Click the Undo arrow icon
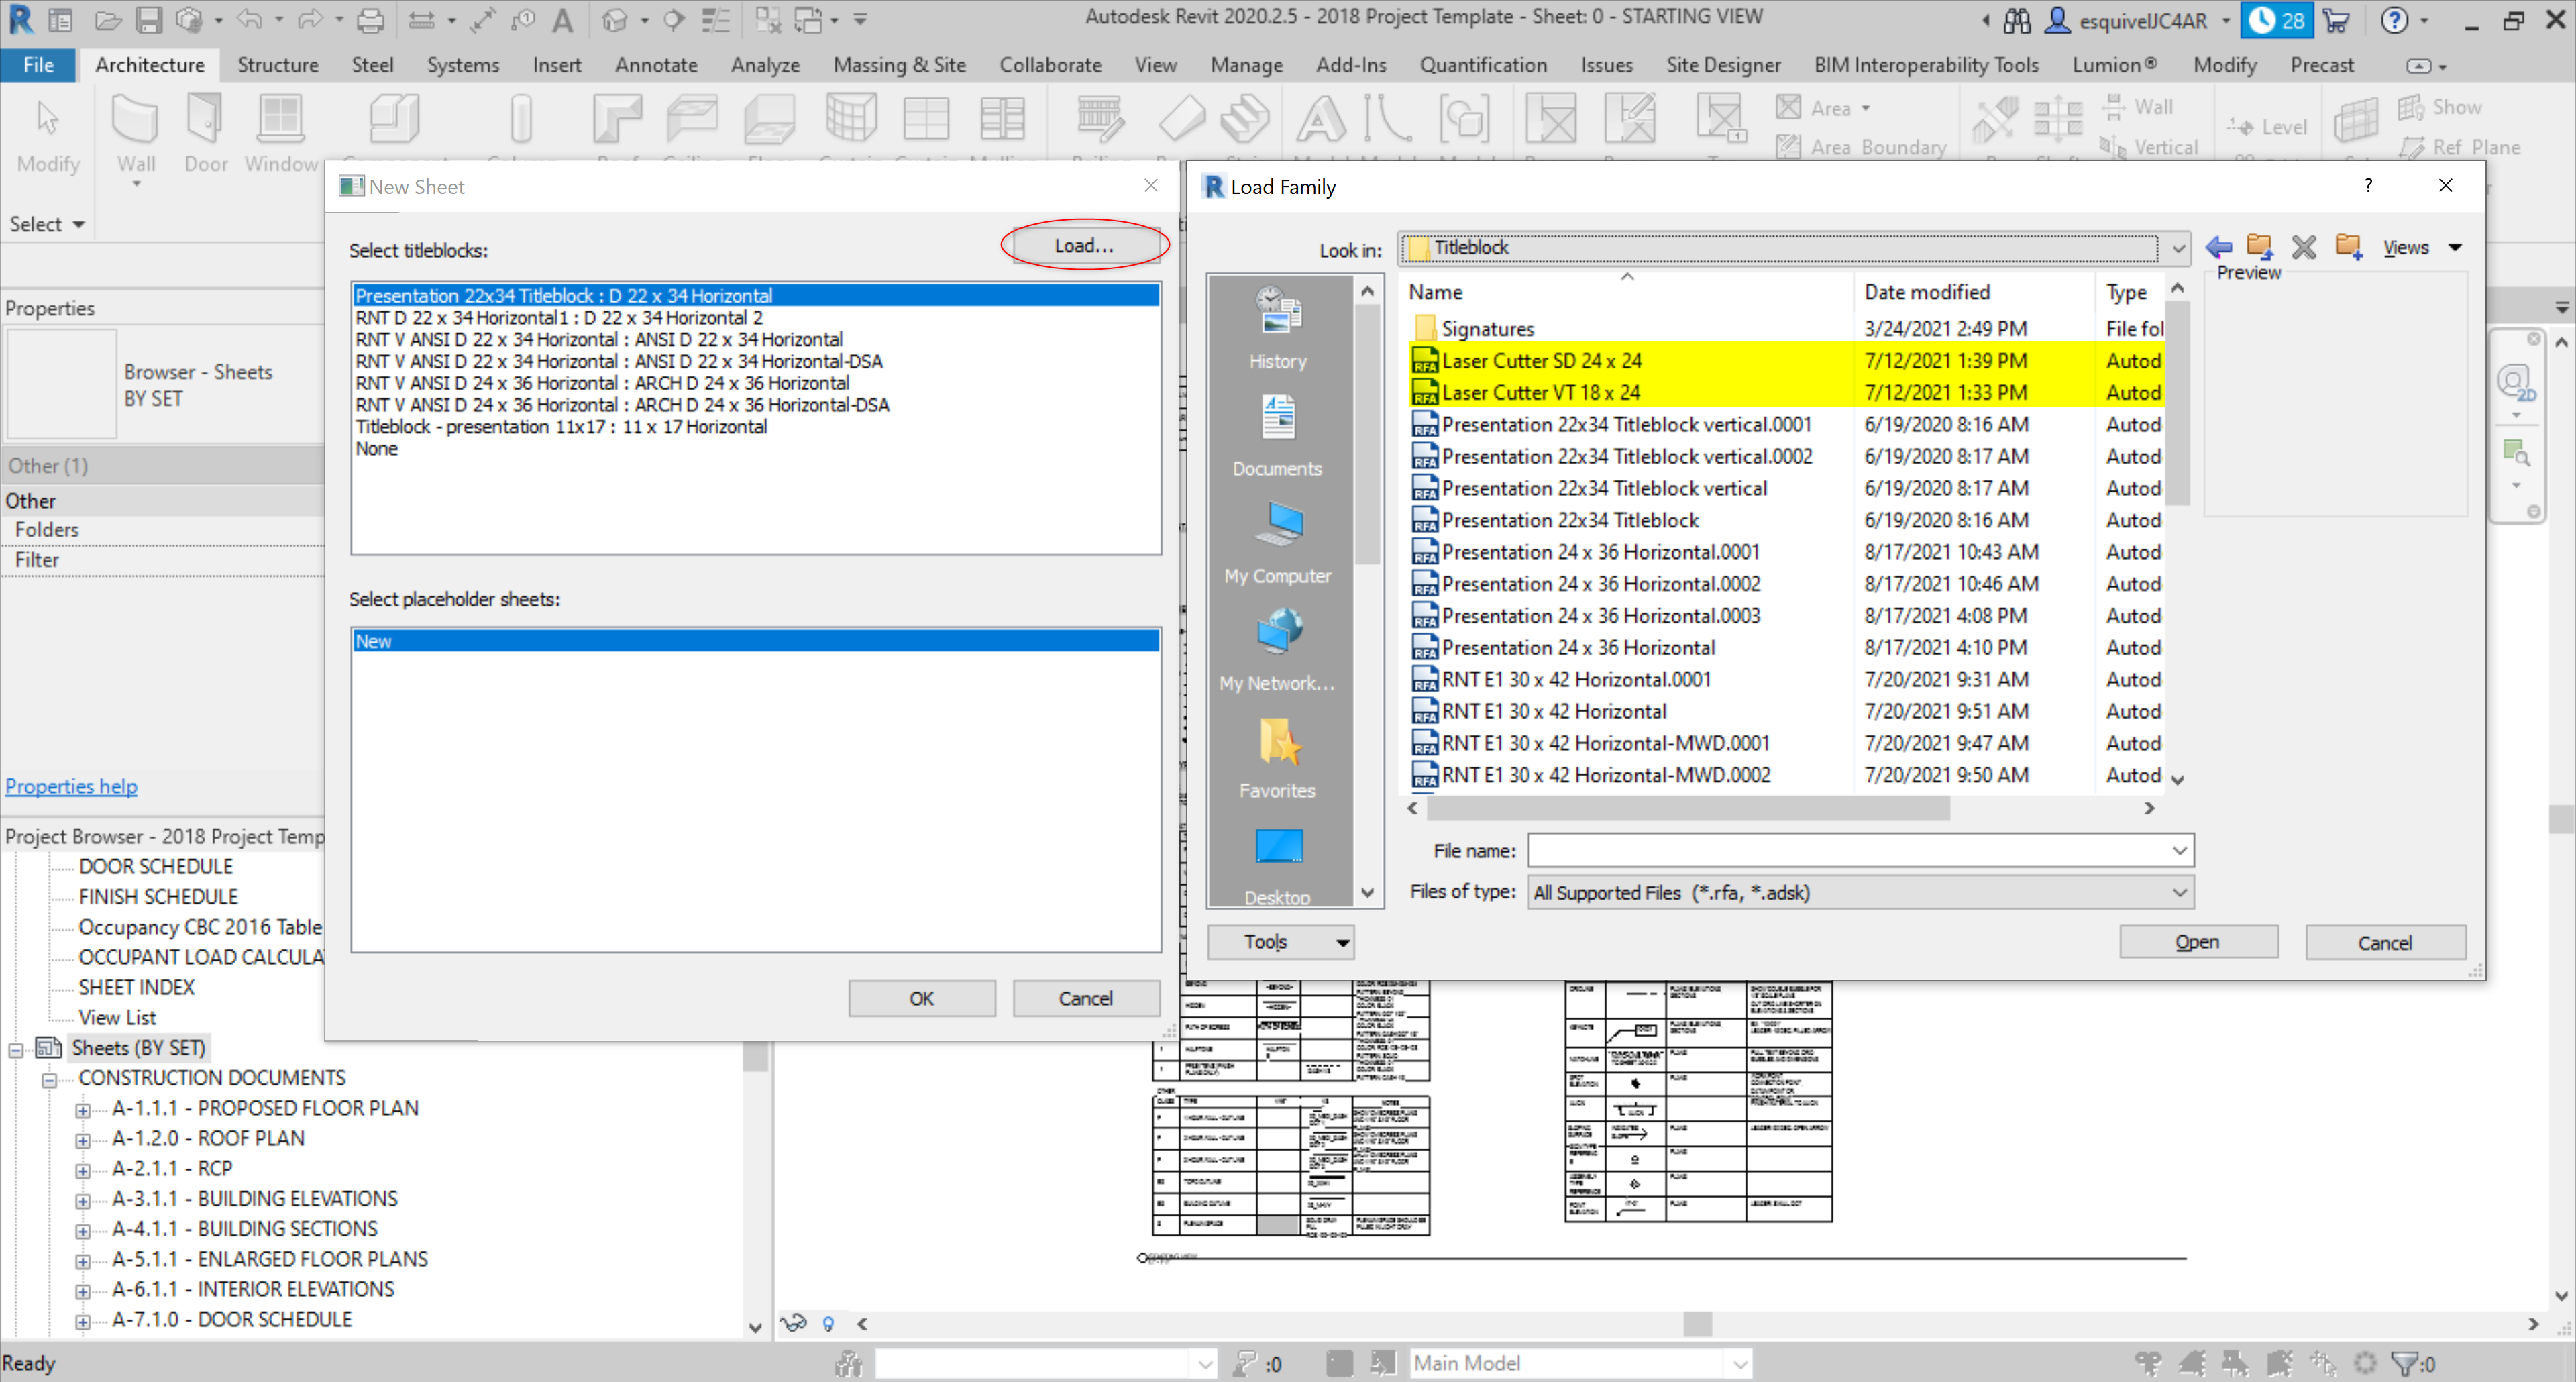Viewport: 2576px width, 1382px height. (x=249, y=20)
